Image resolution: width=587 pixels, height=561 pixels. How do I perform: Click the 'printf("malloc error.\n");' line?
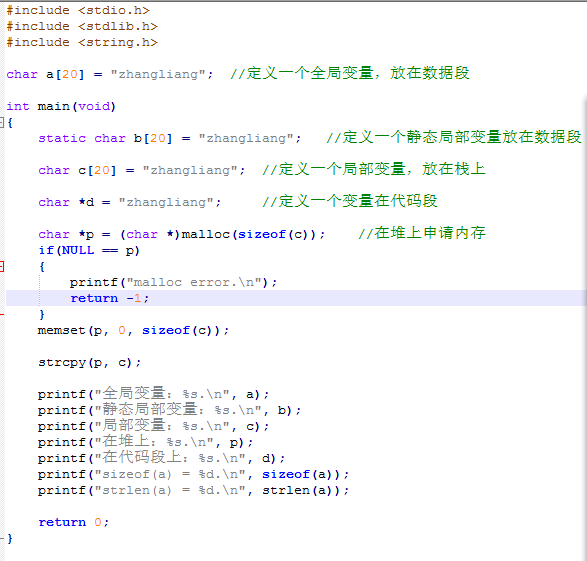click(173, 283)
